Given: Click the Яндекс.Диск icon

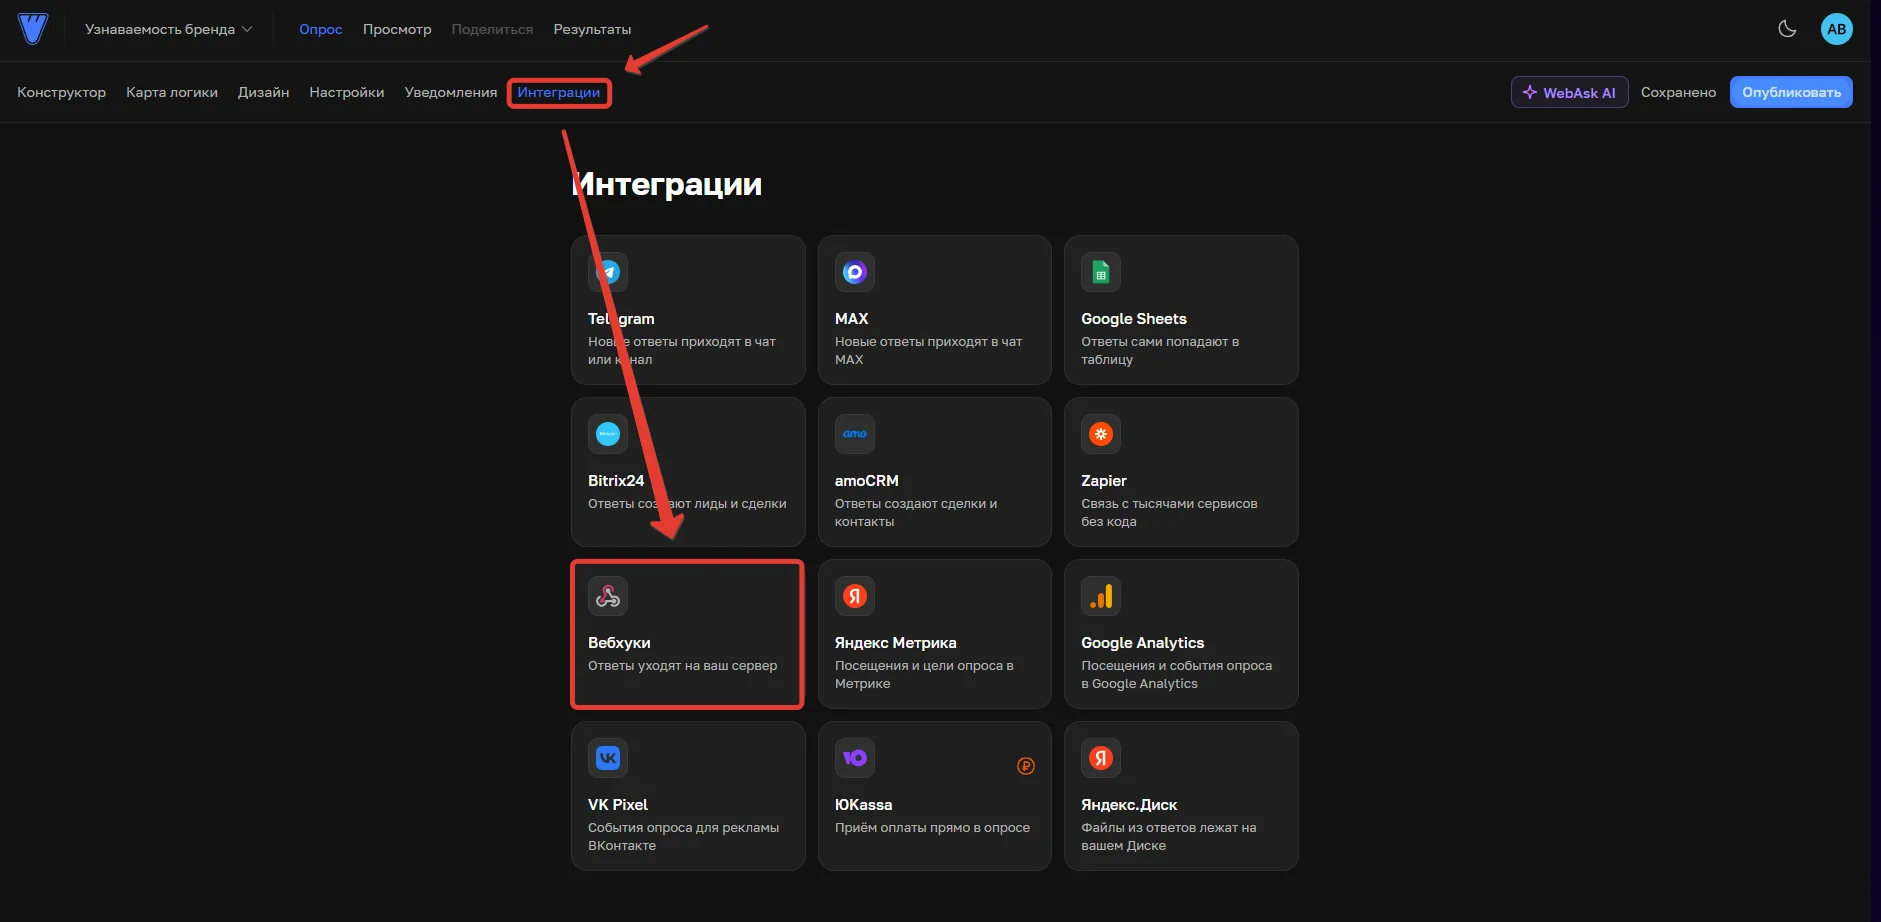Looking at the screenshot, I should [1101, 758].
